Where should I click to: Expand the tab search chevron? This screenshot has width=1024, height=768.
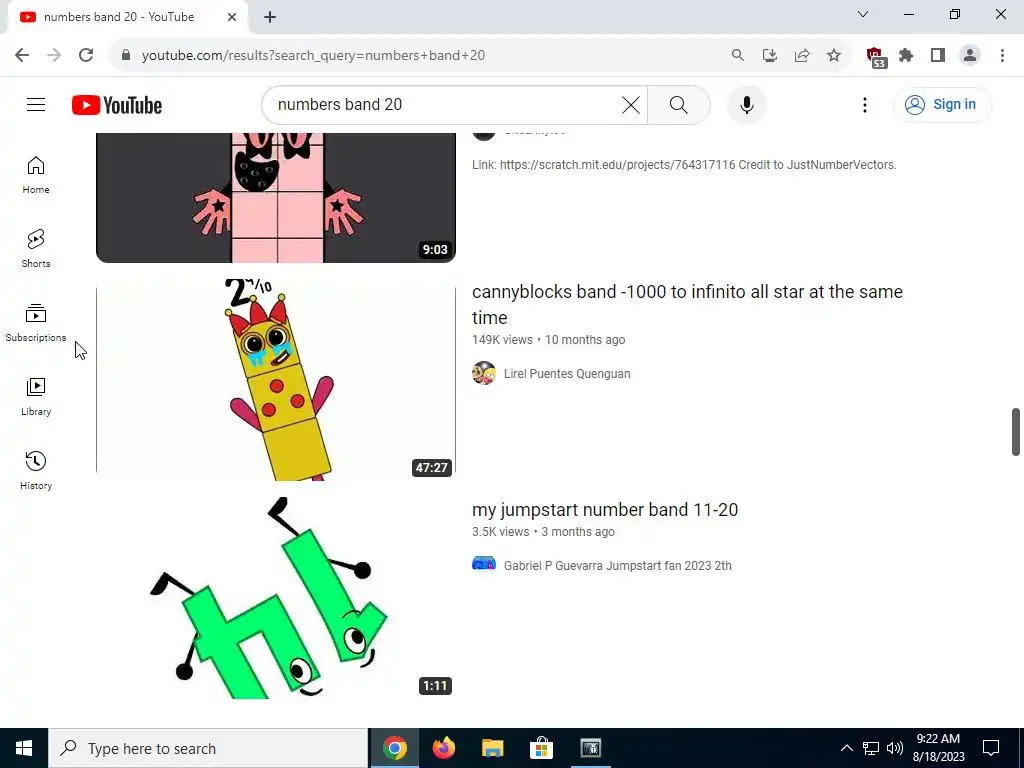click(863, 14)
